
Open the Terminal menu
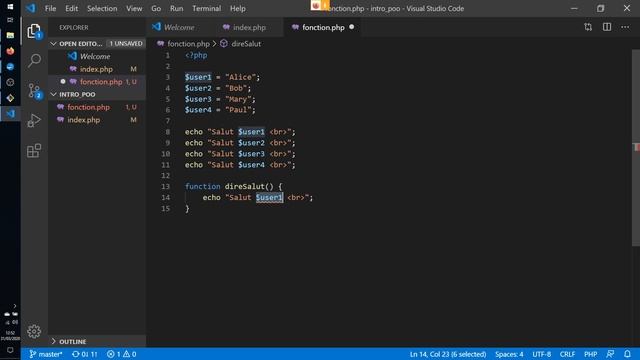point(207,8)
